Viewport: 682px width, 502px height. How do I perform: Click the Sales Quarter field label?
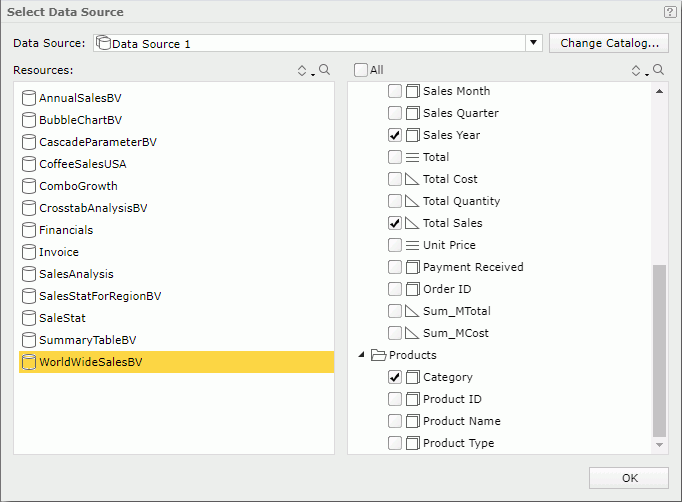461,113
